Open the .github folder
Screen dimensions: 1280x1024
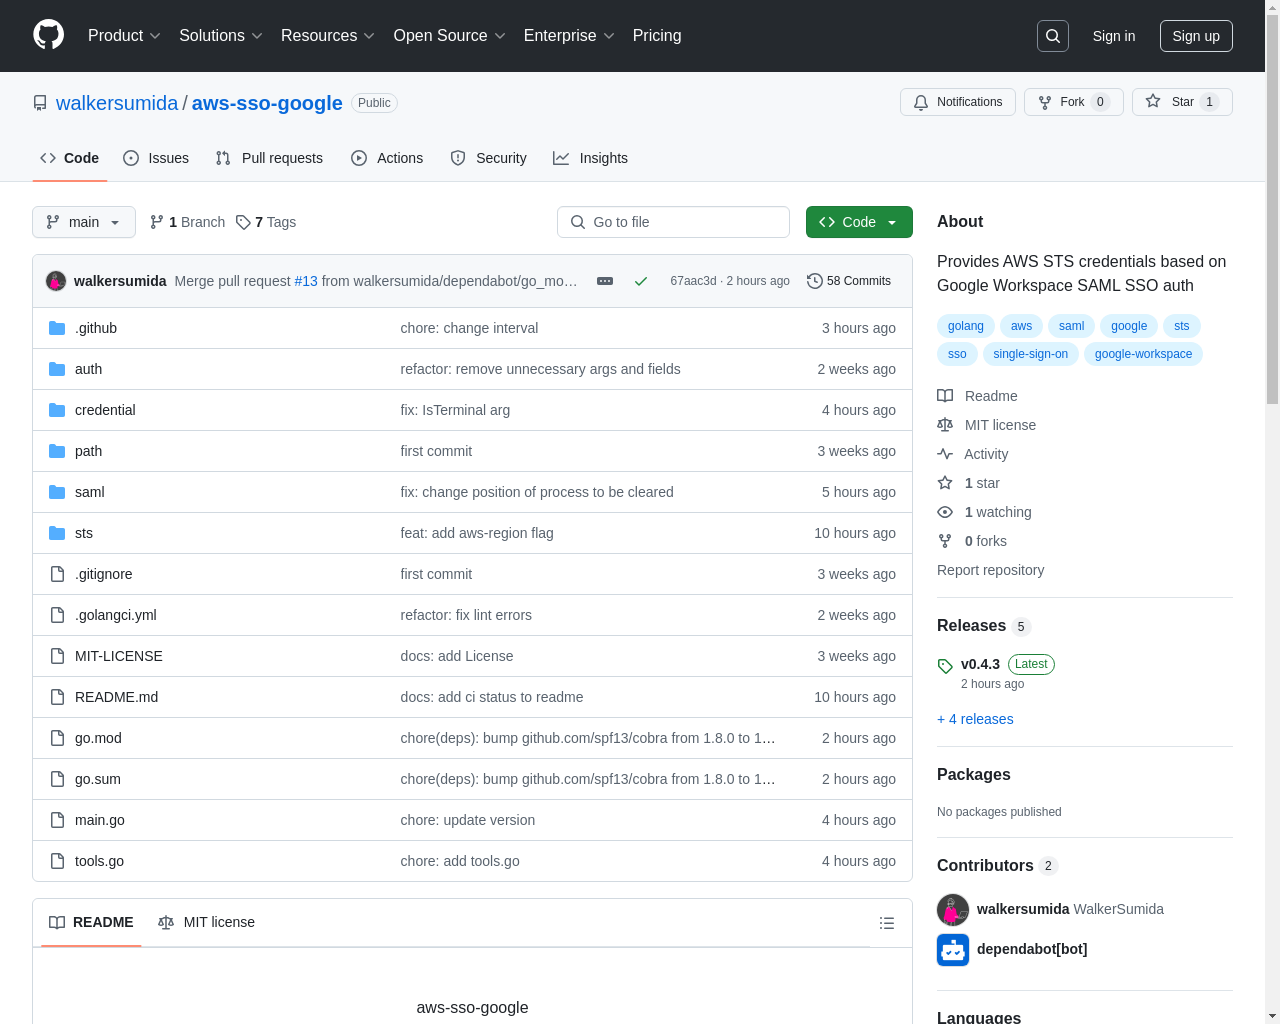click(x=96, y=328)
